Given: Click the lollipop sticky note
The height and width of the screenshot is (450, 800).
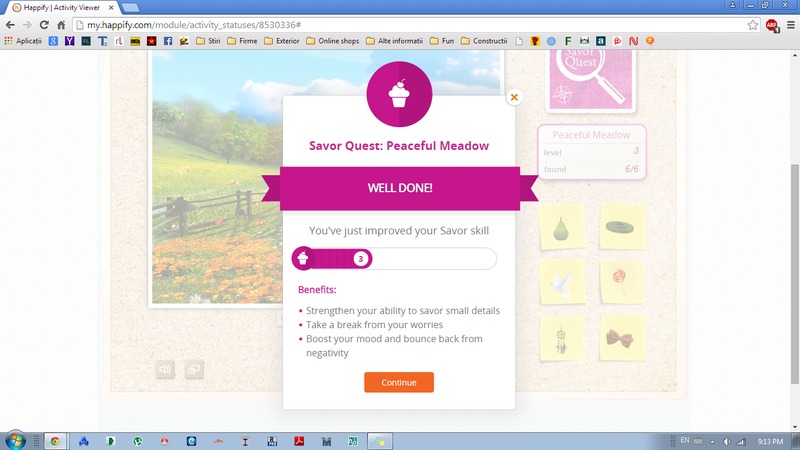Looking at the screenshot, I should [622, 283].
